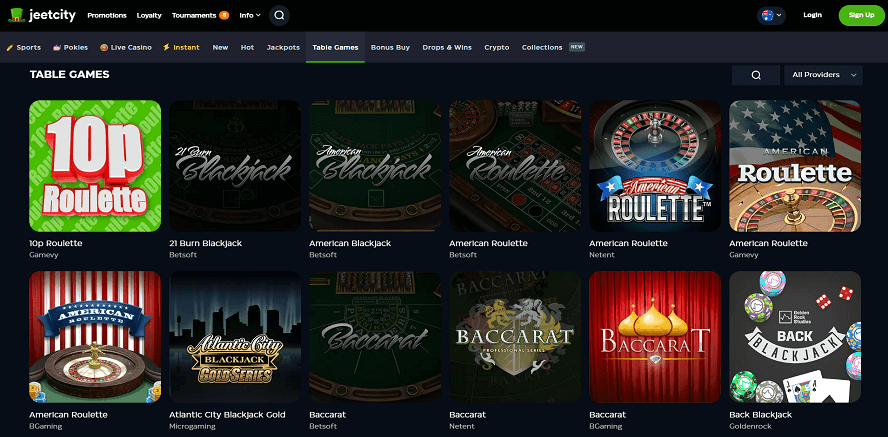The height and width of the screenshot is (437, 888).
Task: Open Atlantic City Blackjack Gold thumbnail
Action: pyautogui.click(x=235, y=337)
